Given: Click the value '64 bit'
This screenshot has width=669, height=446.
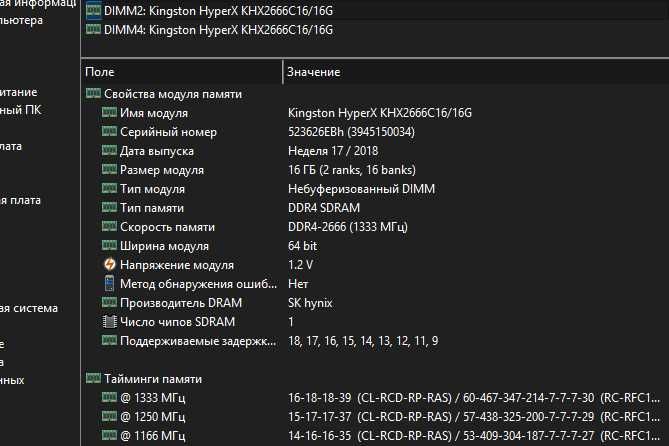Looking at the screenshot, I should click(303, 246).
